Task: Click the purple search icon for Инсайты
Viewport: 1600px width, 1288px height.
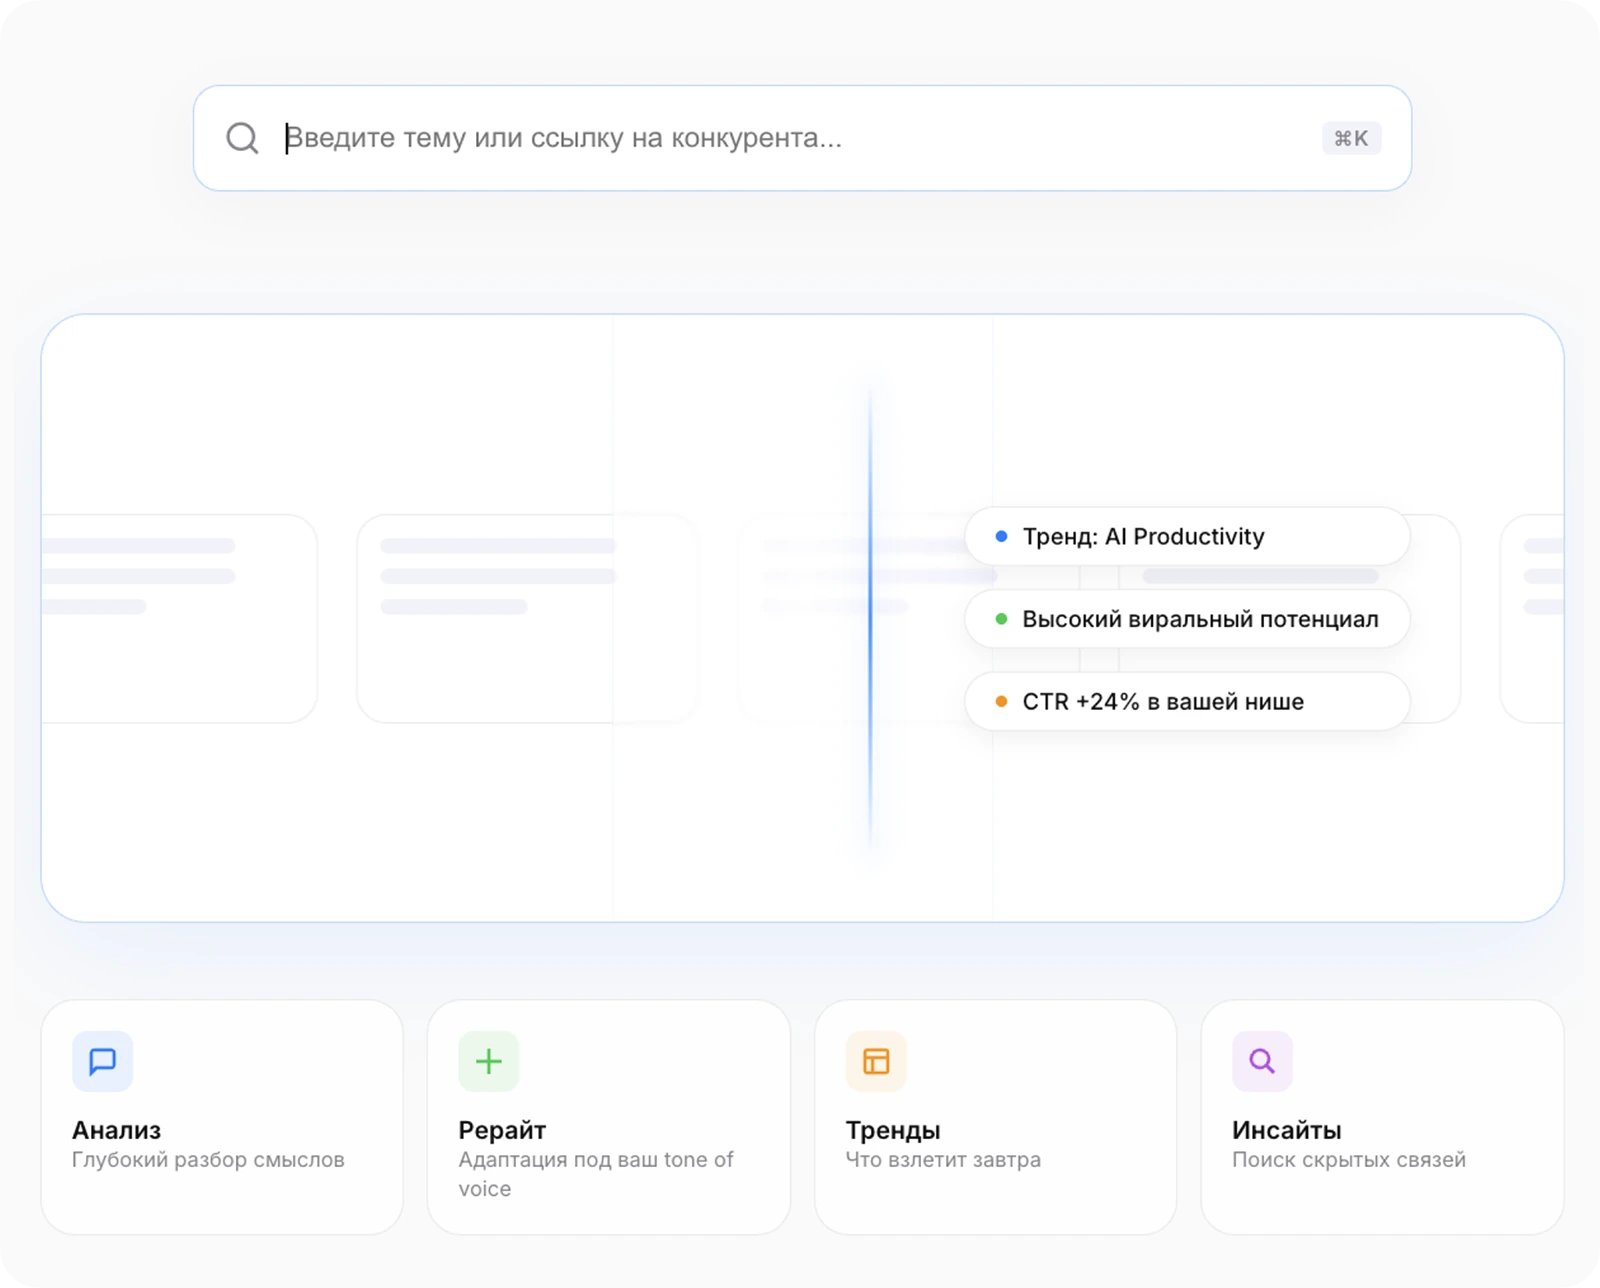Action: 1262,1061
